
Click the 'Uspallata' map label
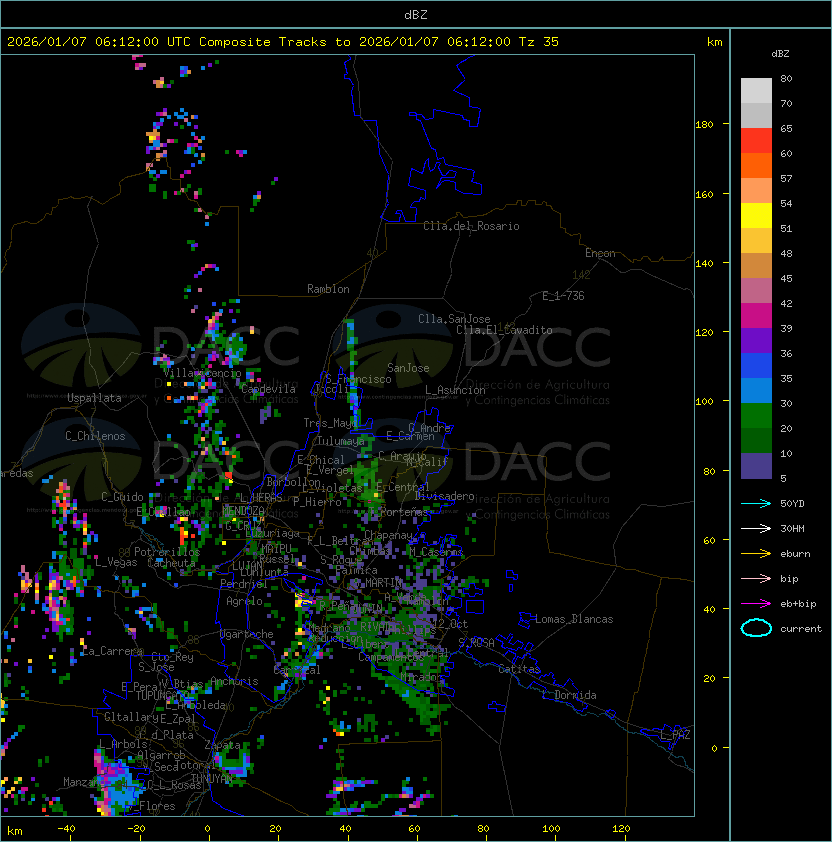[94, 398]
